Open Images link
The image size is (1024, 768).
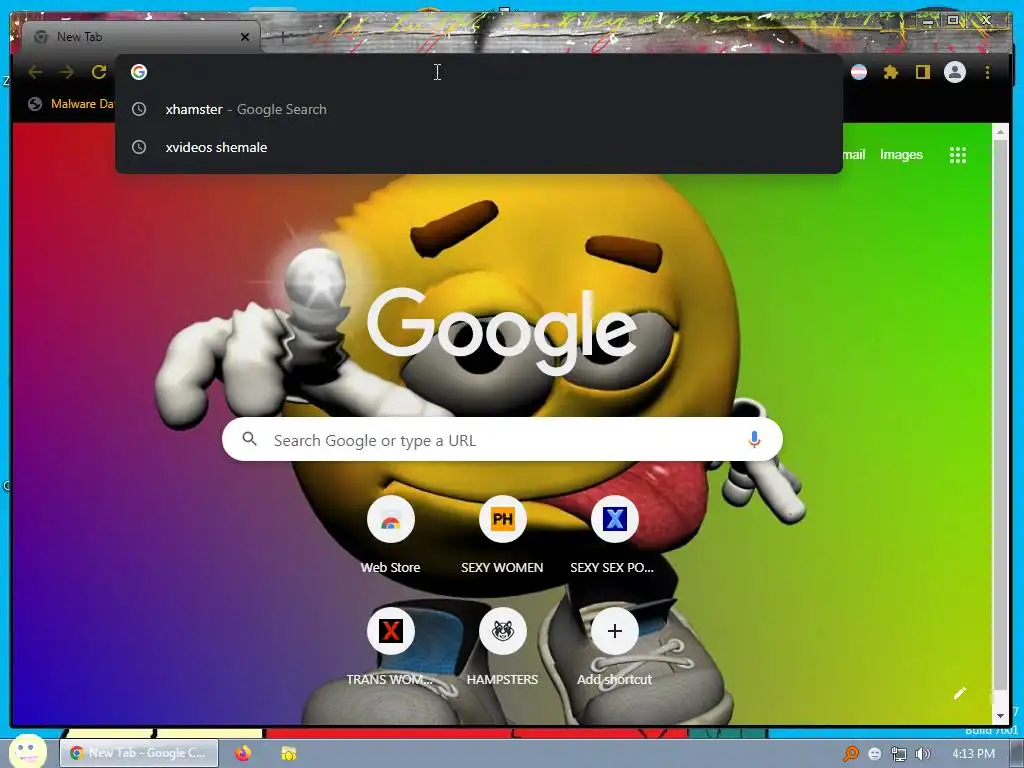(901, 155)
